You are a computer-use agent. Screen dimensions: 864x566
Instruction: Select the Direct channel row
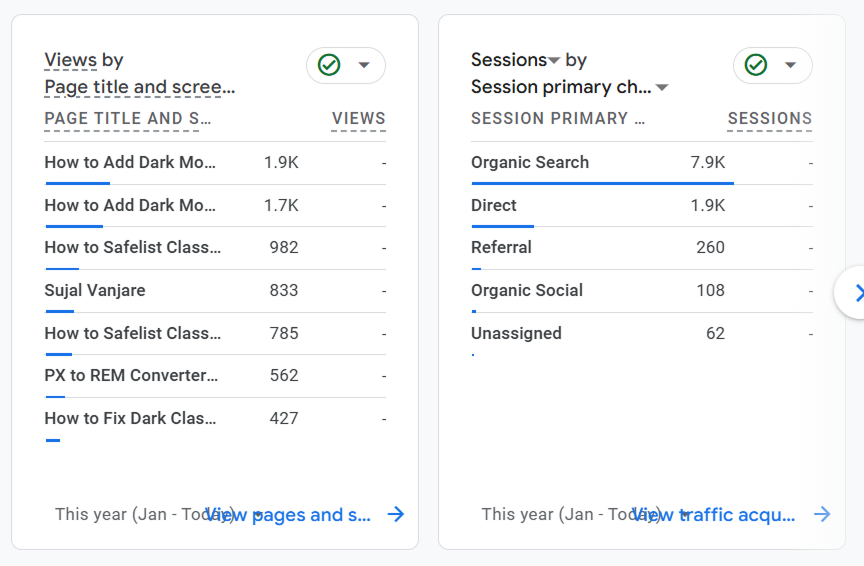click(494, 206)
